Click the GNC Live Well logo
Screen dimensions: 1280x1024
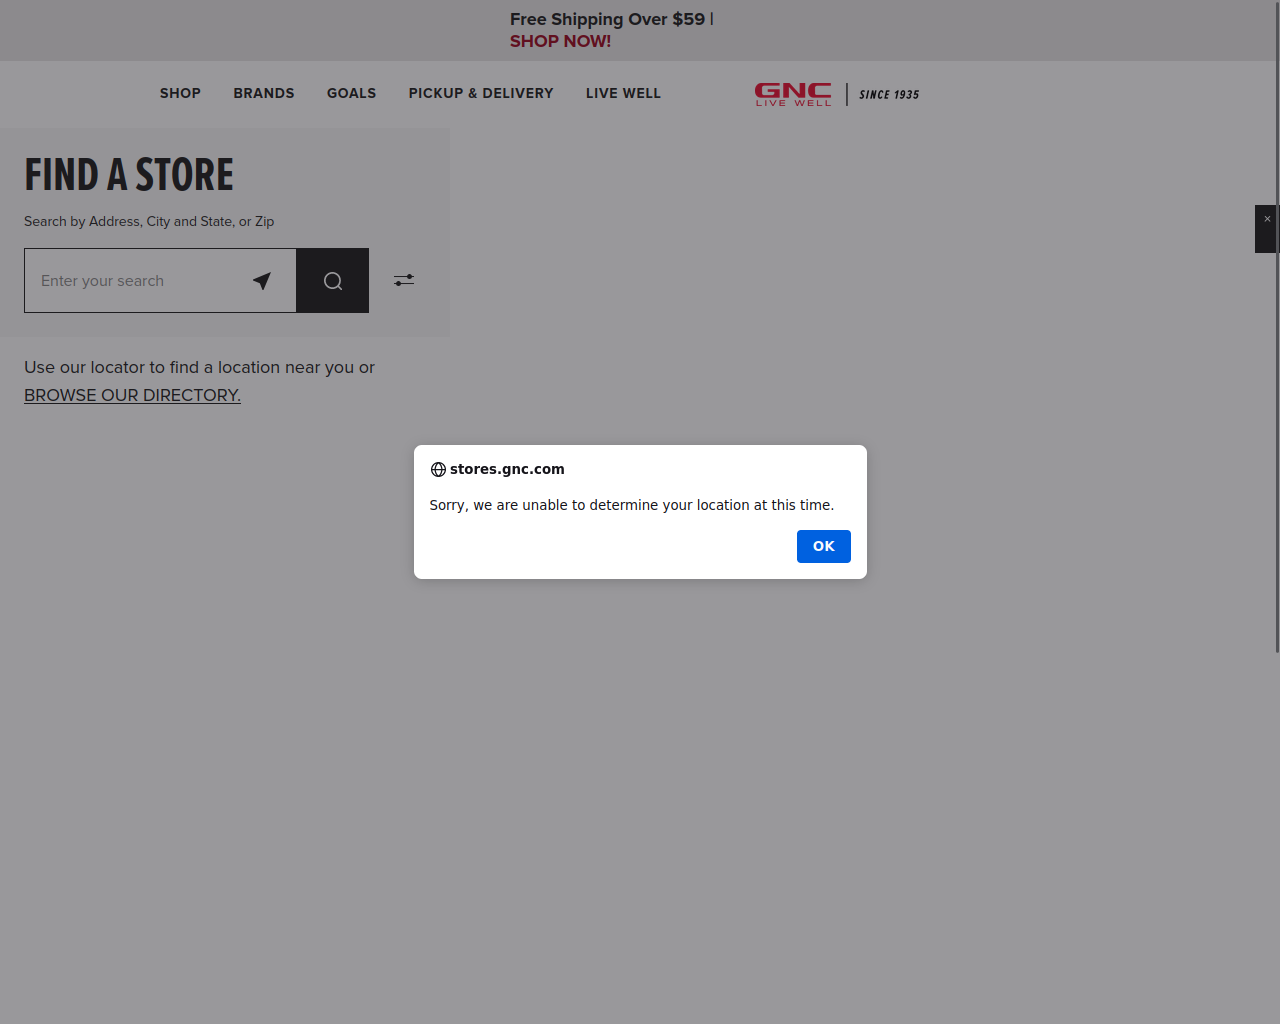point(793,94)
